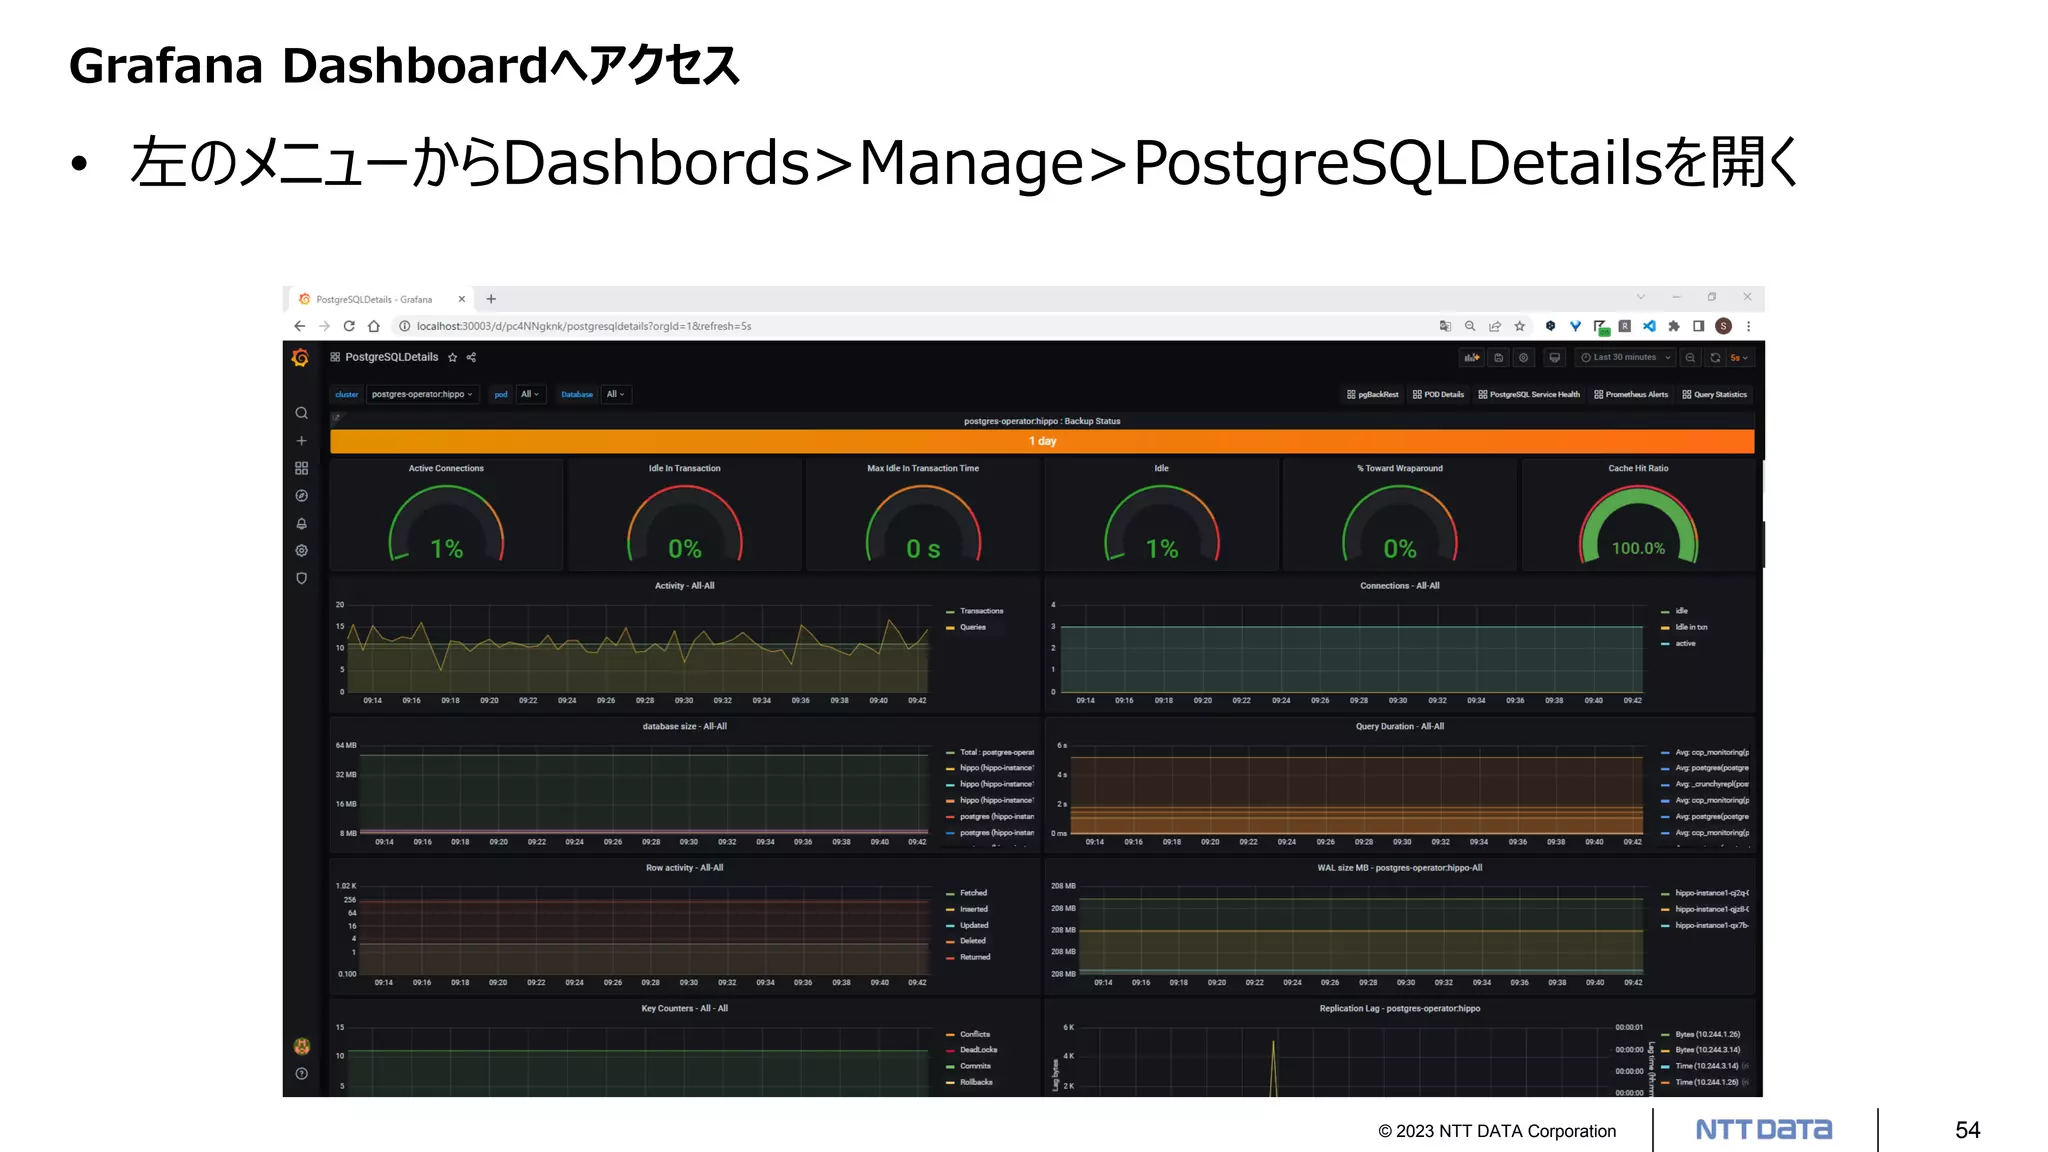
Task: Toggle the Queries series in Activity legend
Action: [973, 627]
